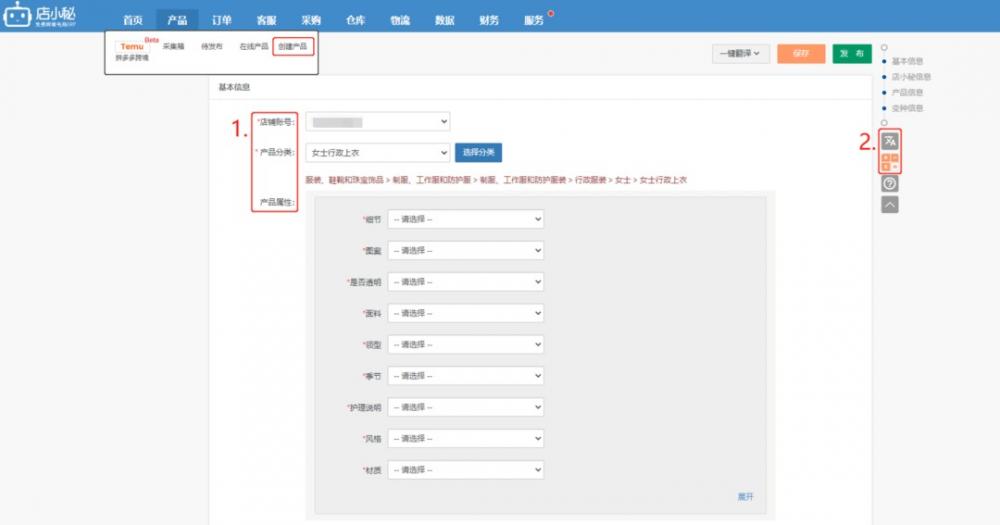Open the 风格 attribute dropdown
This screenshot has height=525, width=1000.
[466, 438]
